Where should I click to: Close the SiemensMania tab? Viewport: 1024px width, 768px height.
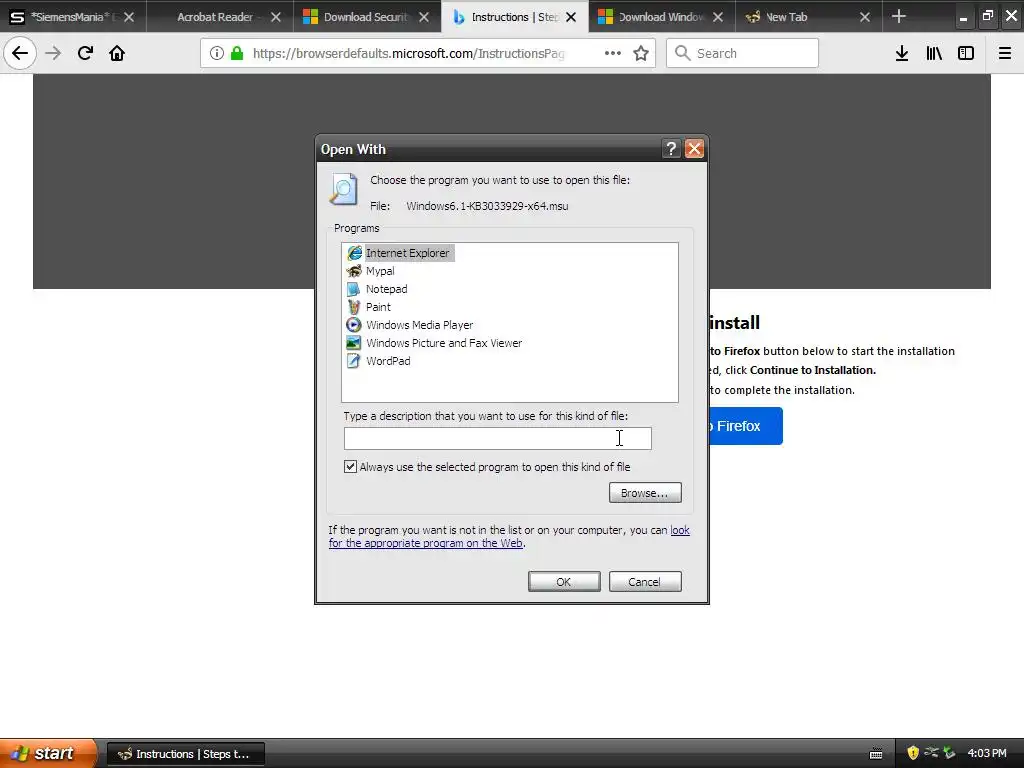coord(129,17)
